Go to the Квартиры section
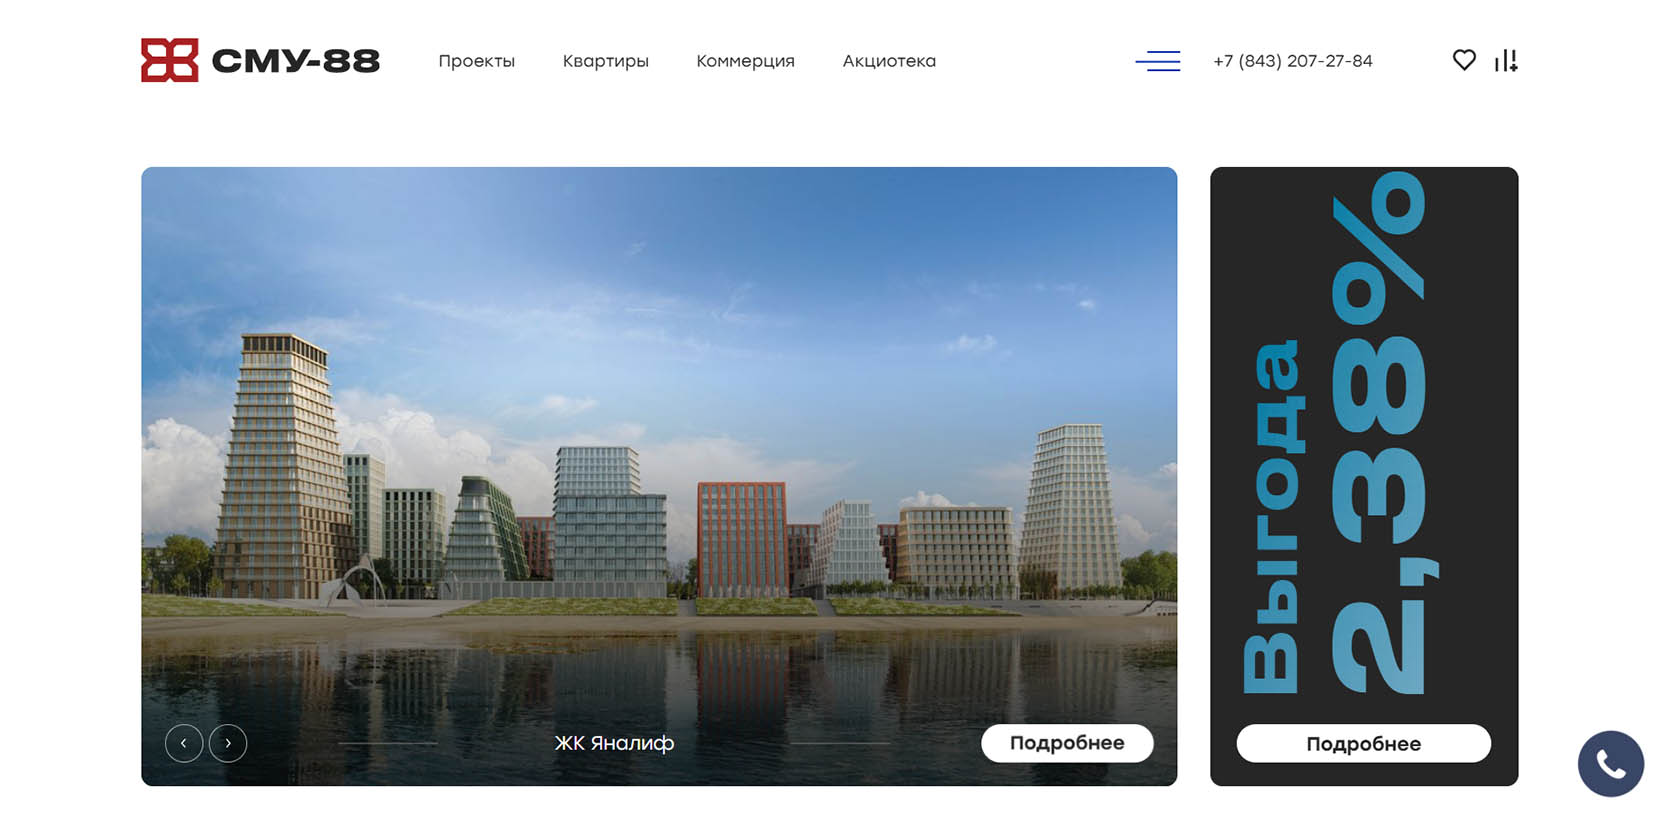The height and width of the screenshot is (830, 1660). point(605,61)
